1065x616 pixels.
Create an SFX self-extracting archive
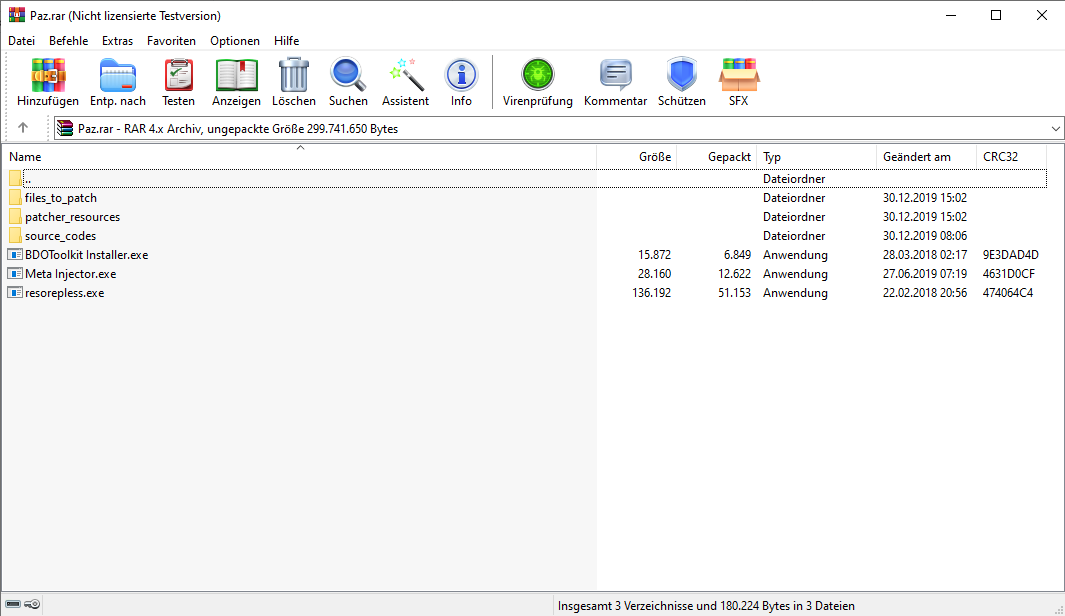click(738, 82)
